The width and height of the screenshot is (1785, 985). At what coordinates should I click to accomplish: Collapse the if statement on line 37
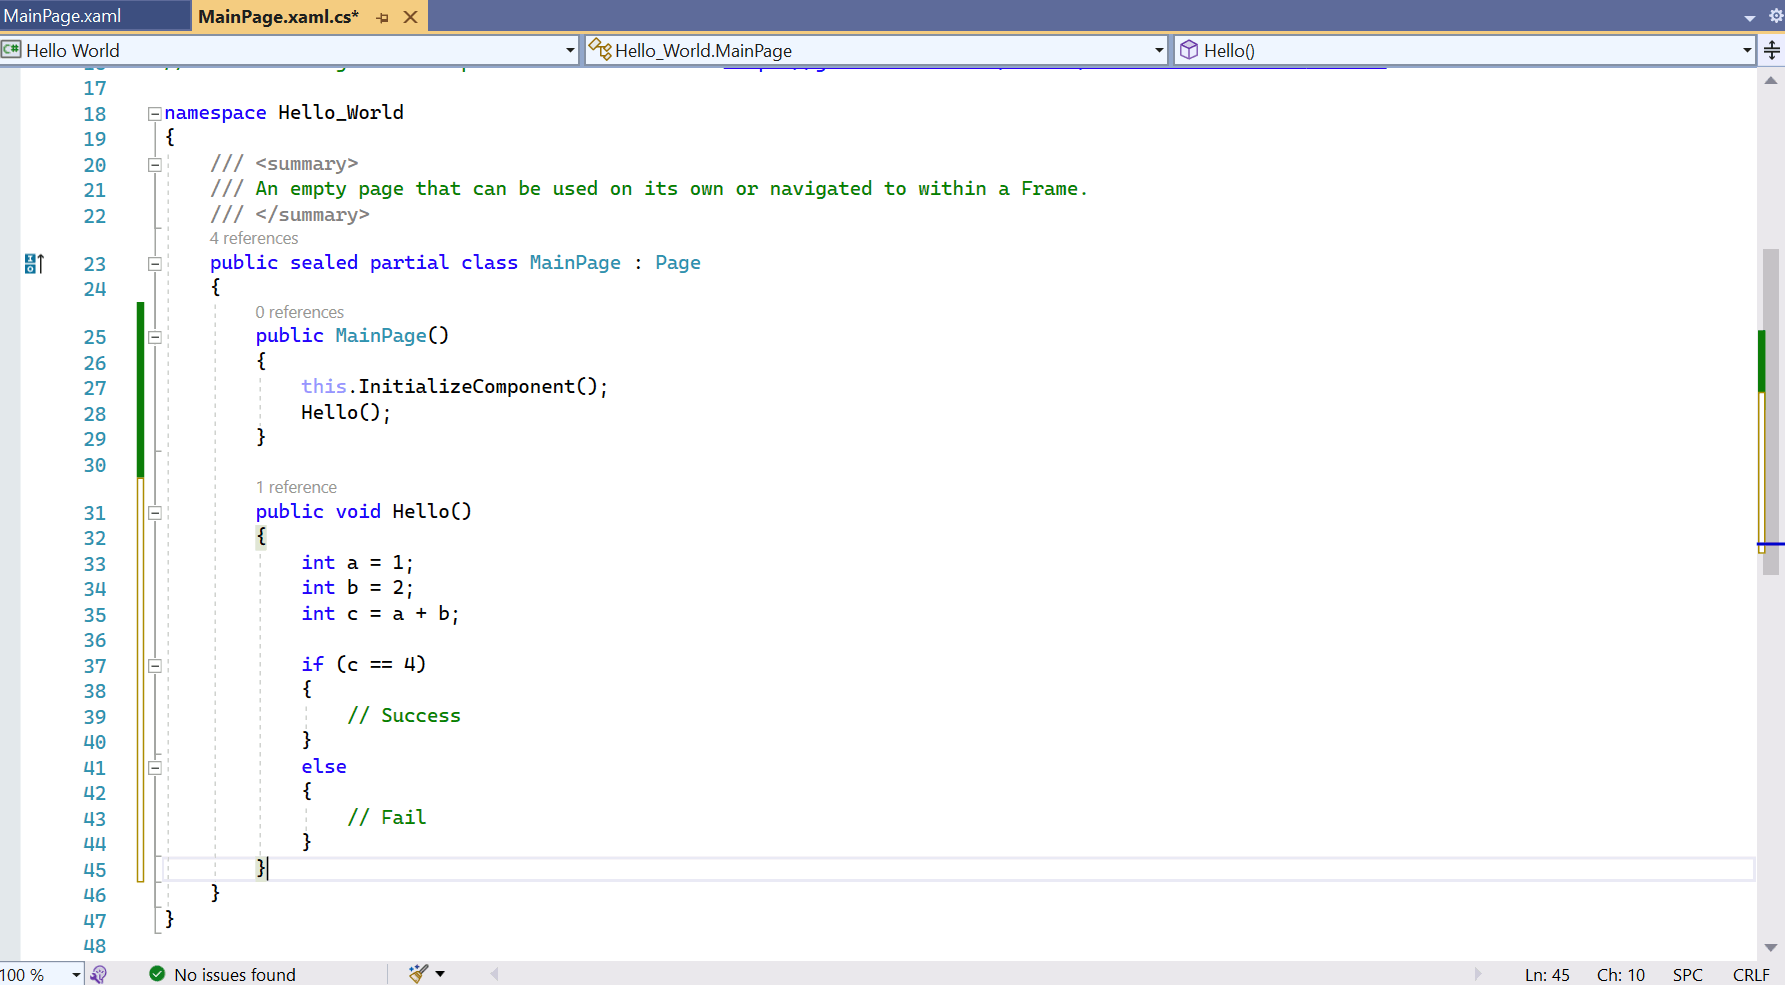click(155, 665)
